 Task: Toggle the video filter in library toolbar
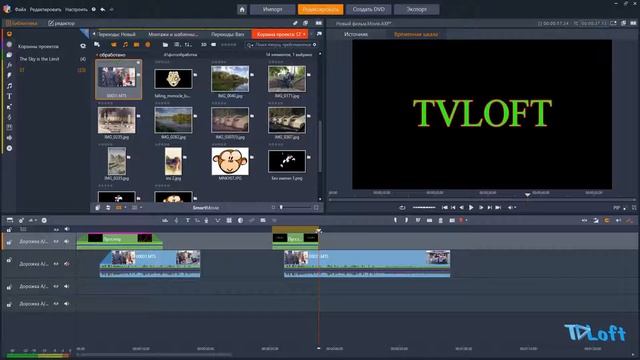point(114,44)
